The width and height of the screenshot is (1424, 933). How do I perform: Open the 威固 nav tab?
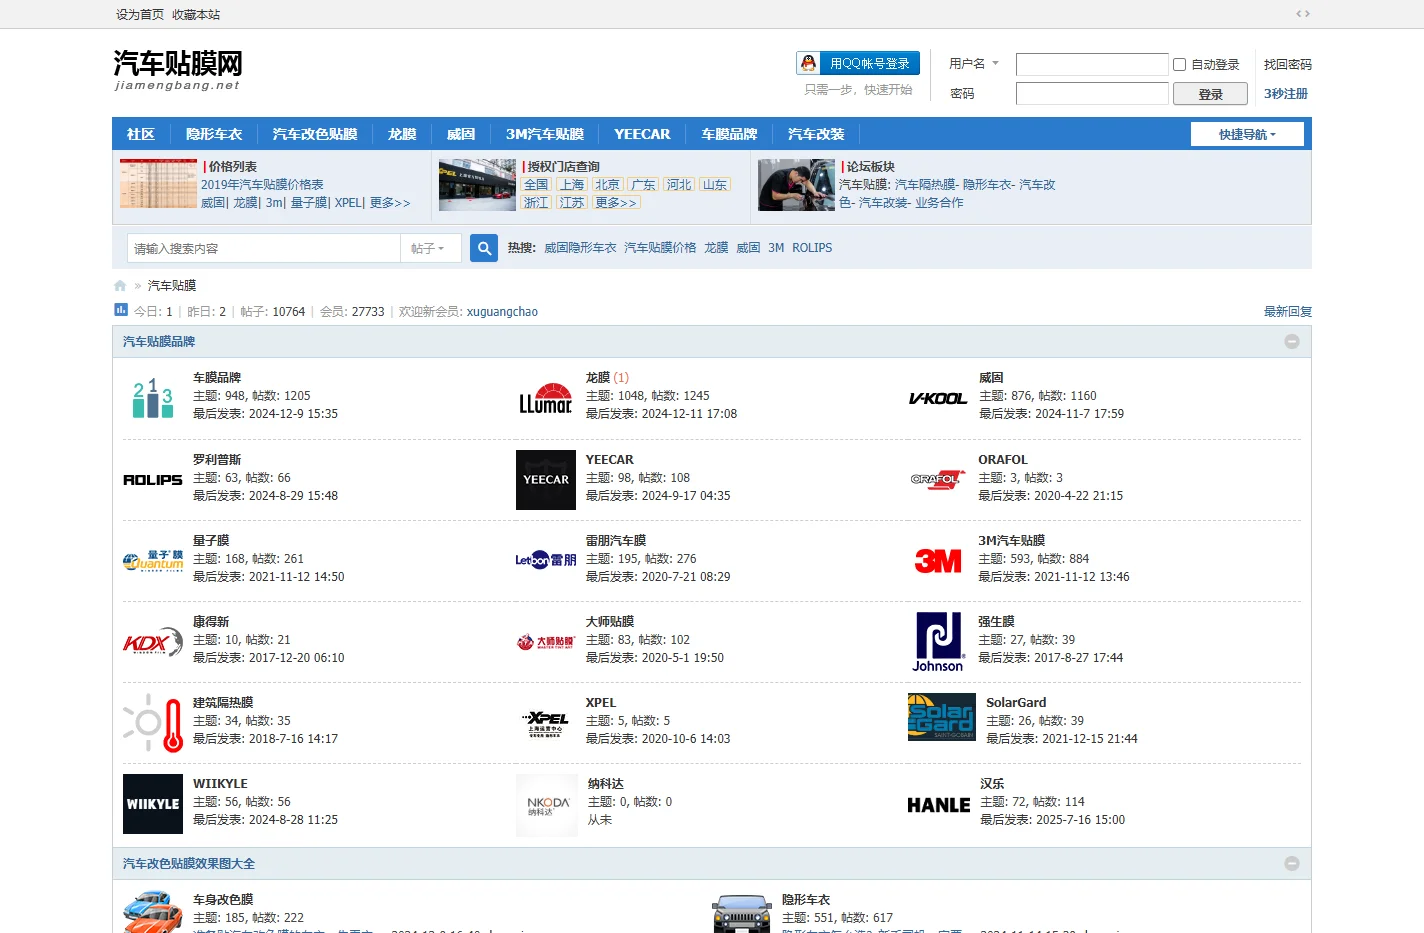(461, 134)
